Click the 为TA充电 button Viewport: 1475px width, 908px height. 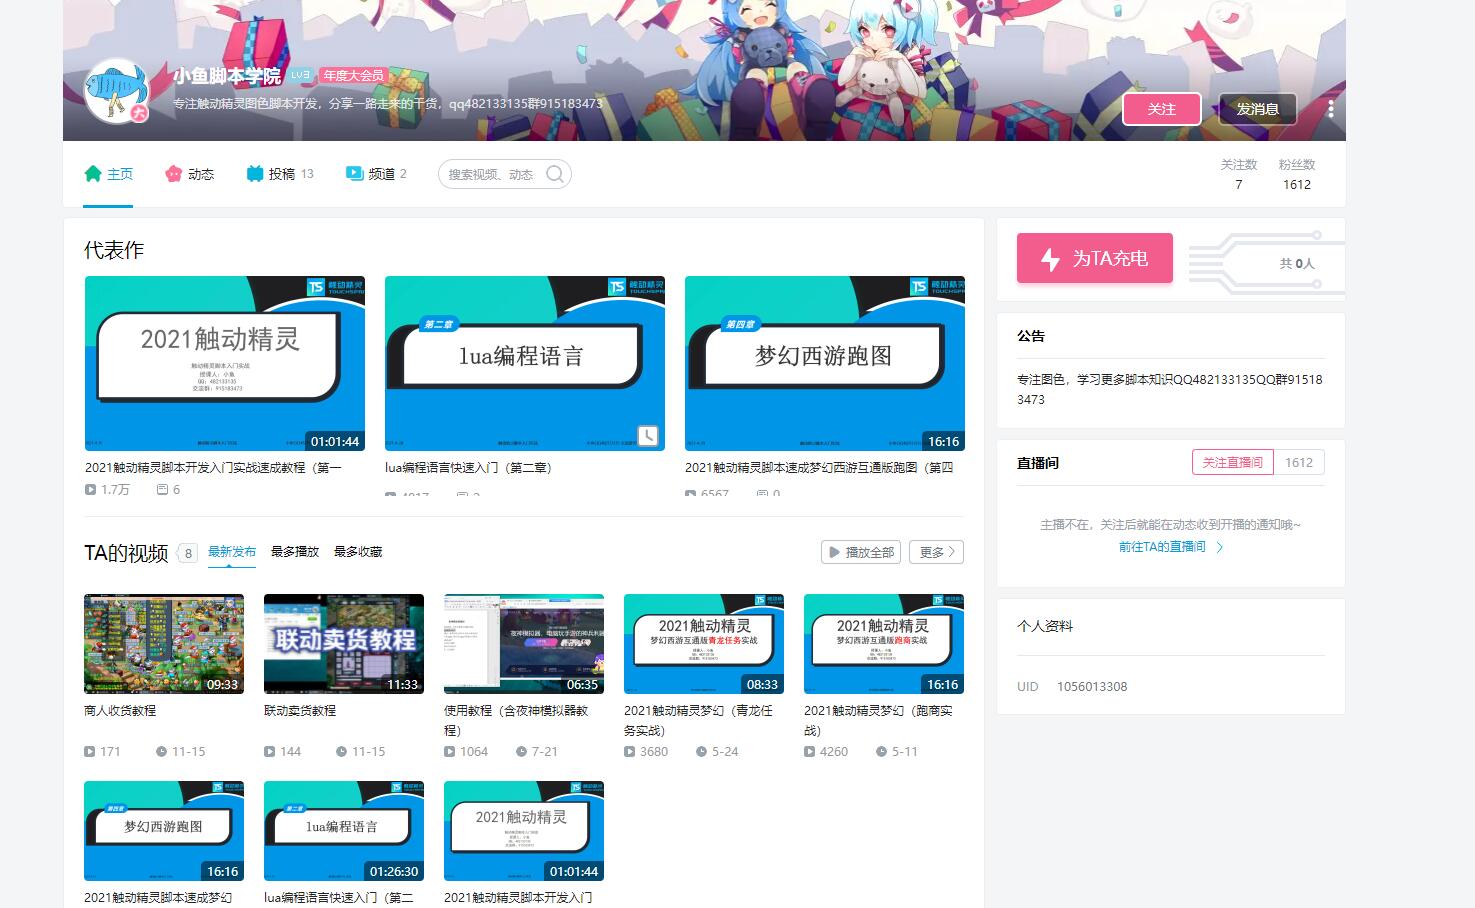[x=1095, y=259]
